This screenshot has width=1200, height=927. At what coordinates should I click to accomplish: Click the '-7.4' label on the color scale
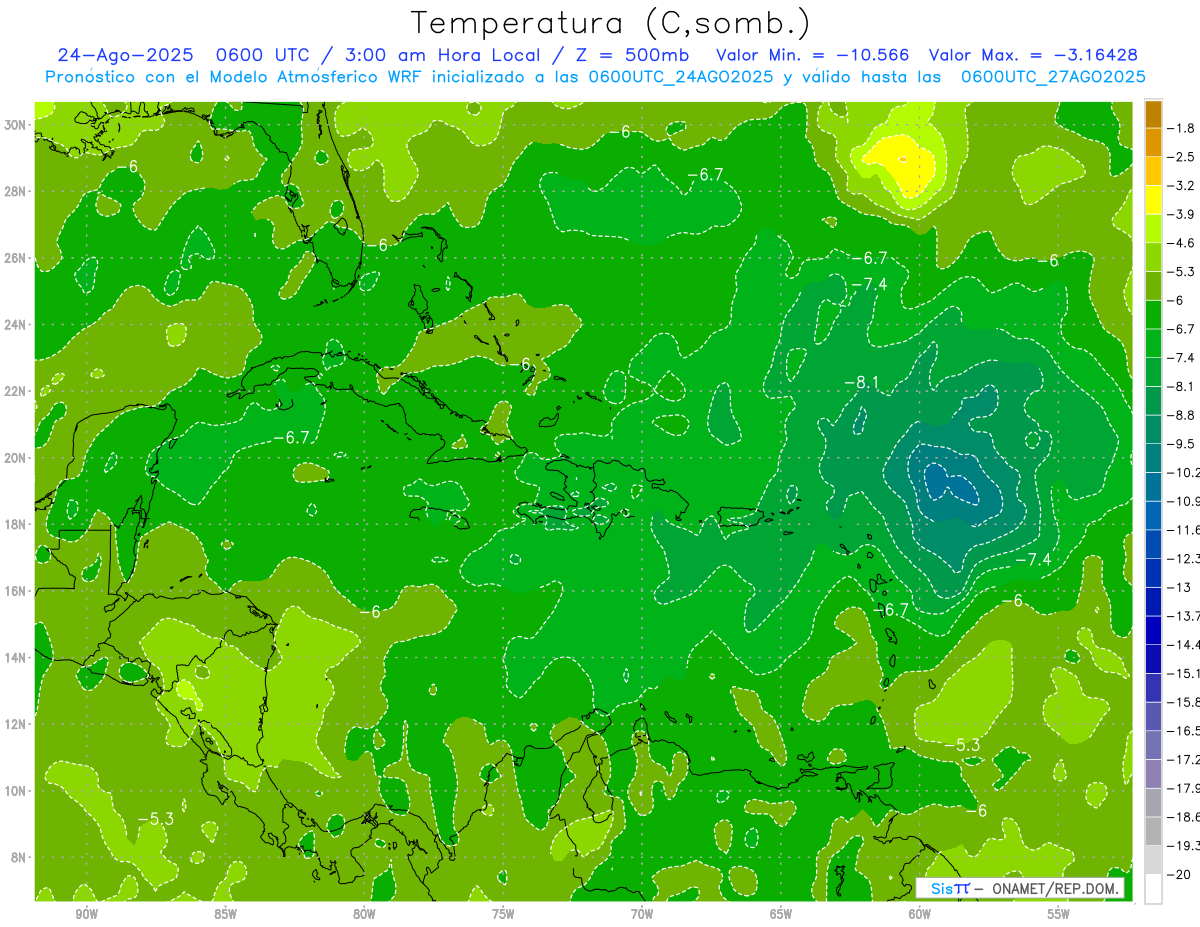coord(1181,357)
